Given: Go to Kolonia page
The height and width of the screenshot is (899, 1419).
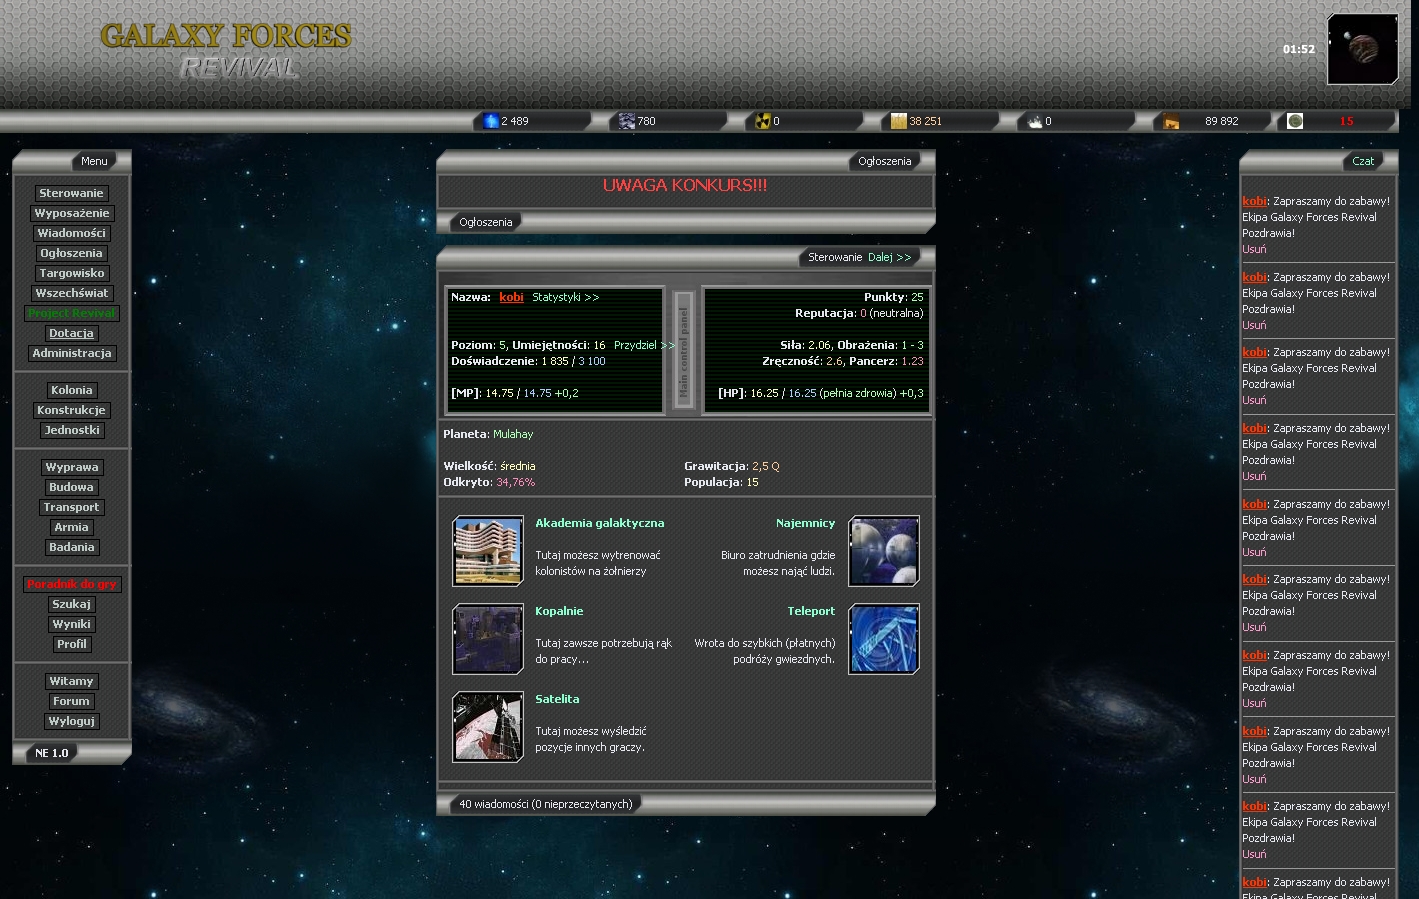Looking at the screenshot, I should tap(71, 390).
